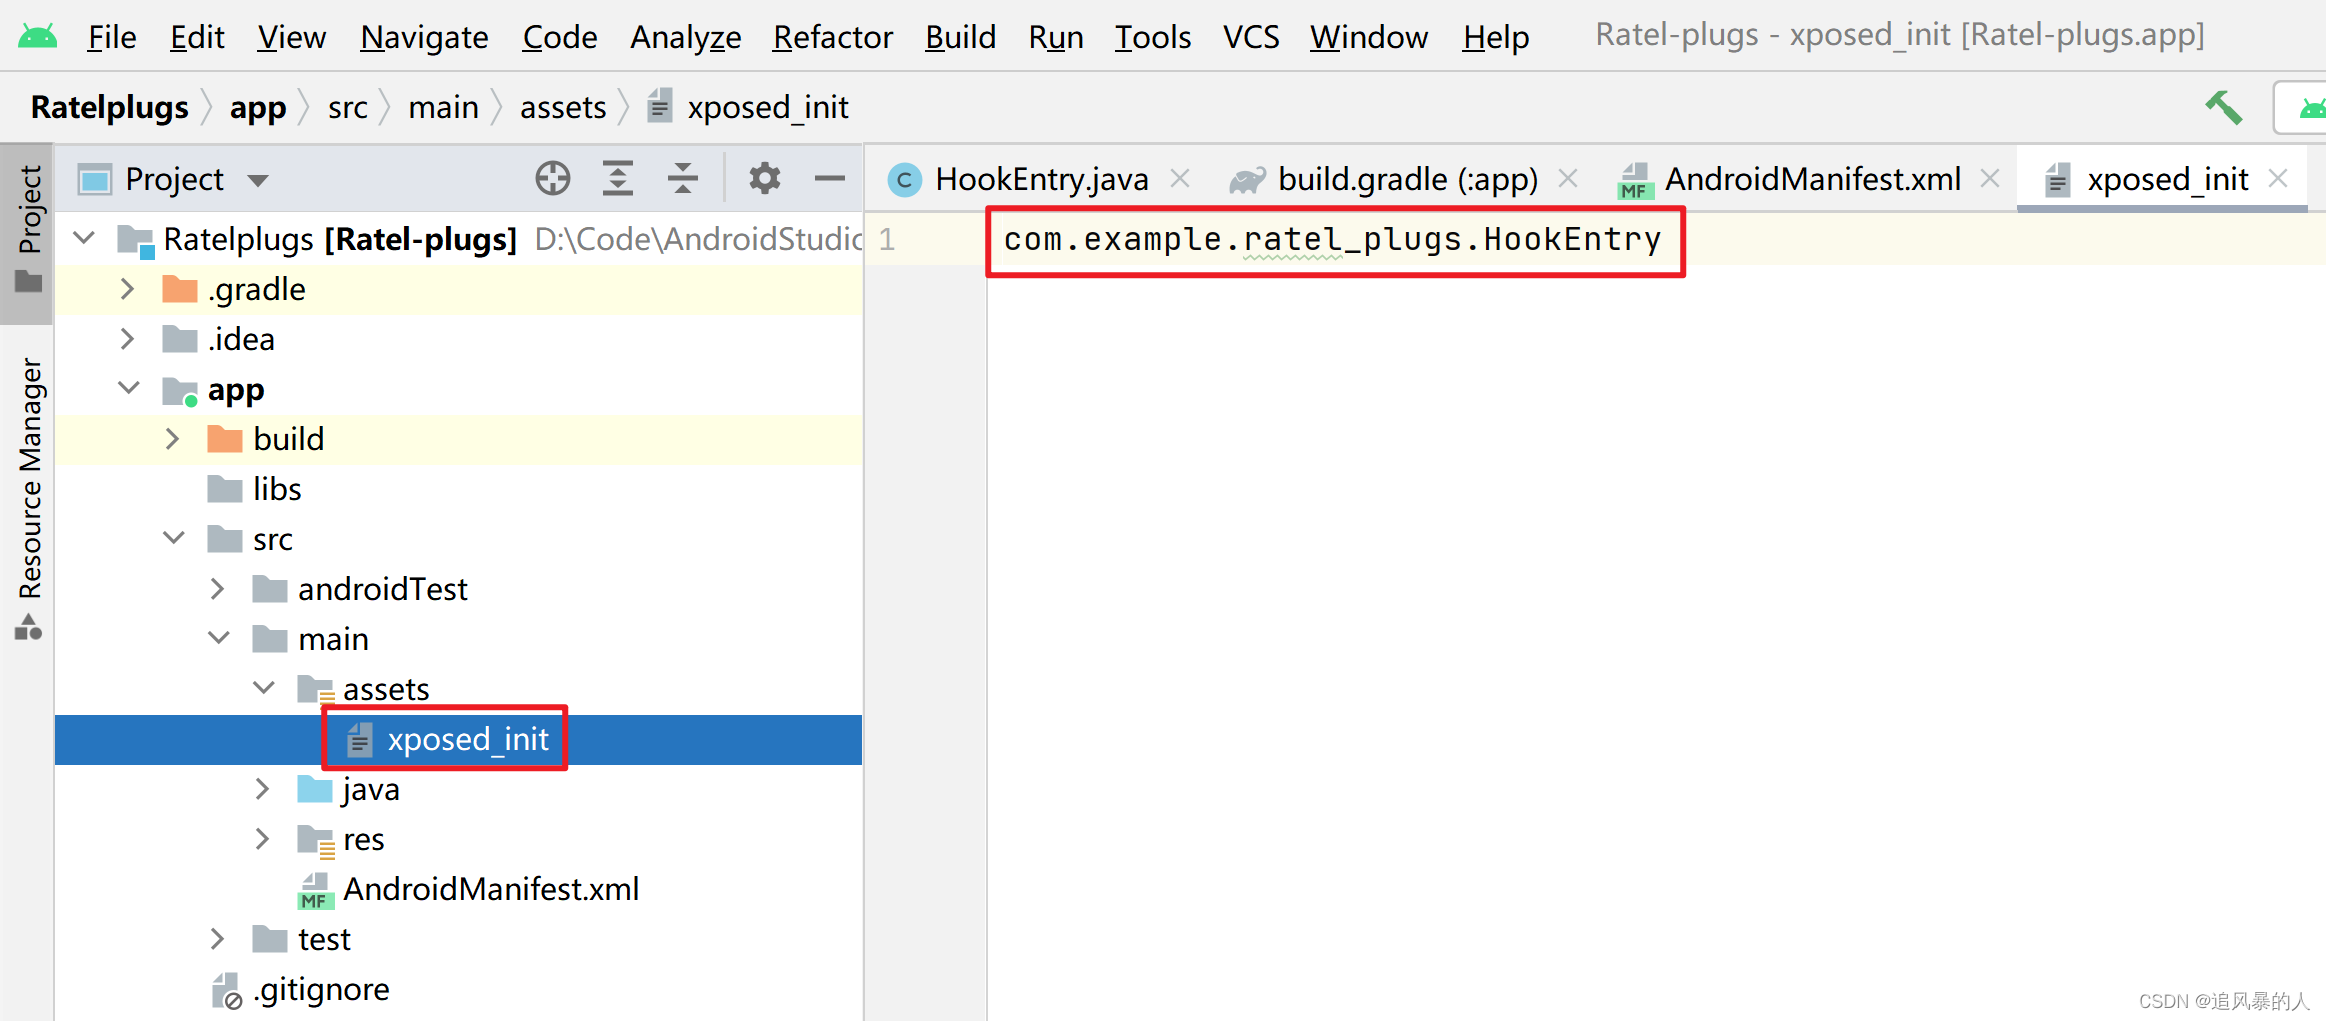Click app in the breadcrumb bar
This screenshot has width=2326, height=1021.
(258, 107)
